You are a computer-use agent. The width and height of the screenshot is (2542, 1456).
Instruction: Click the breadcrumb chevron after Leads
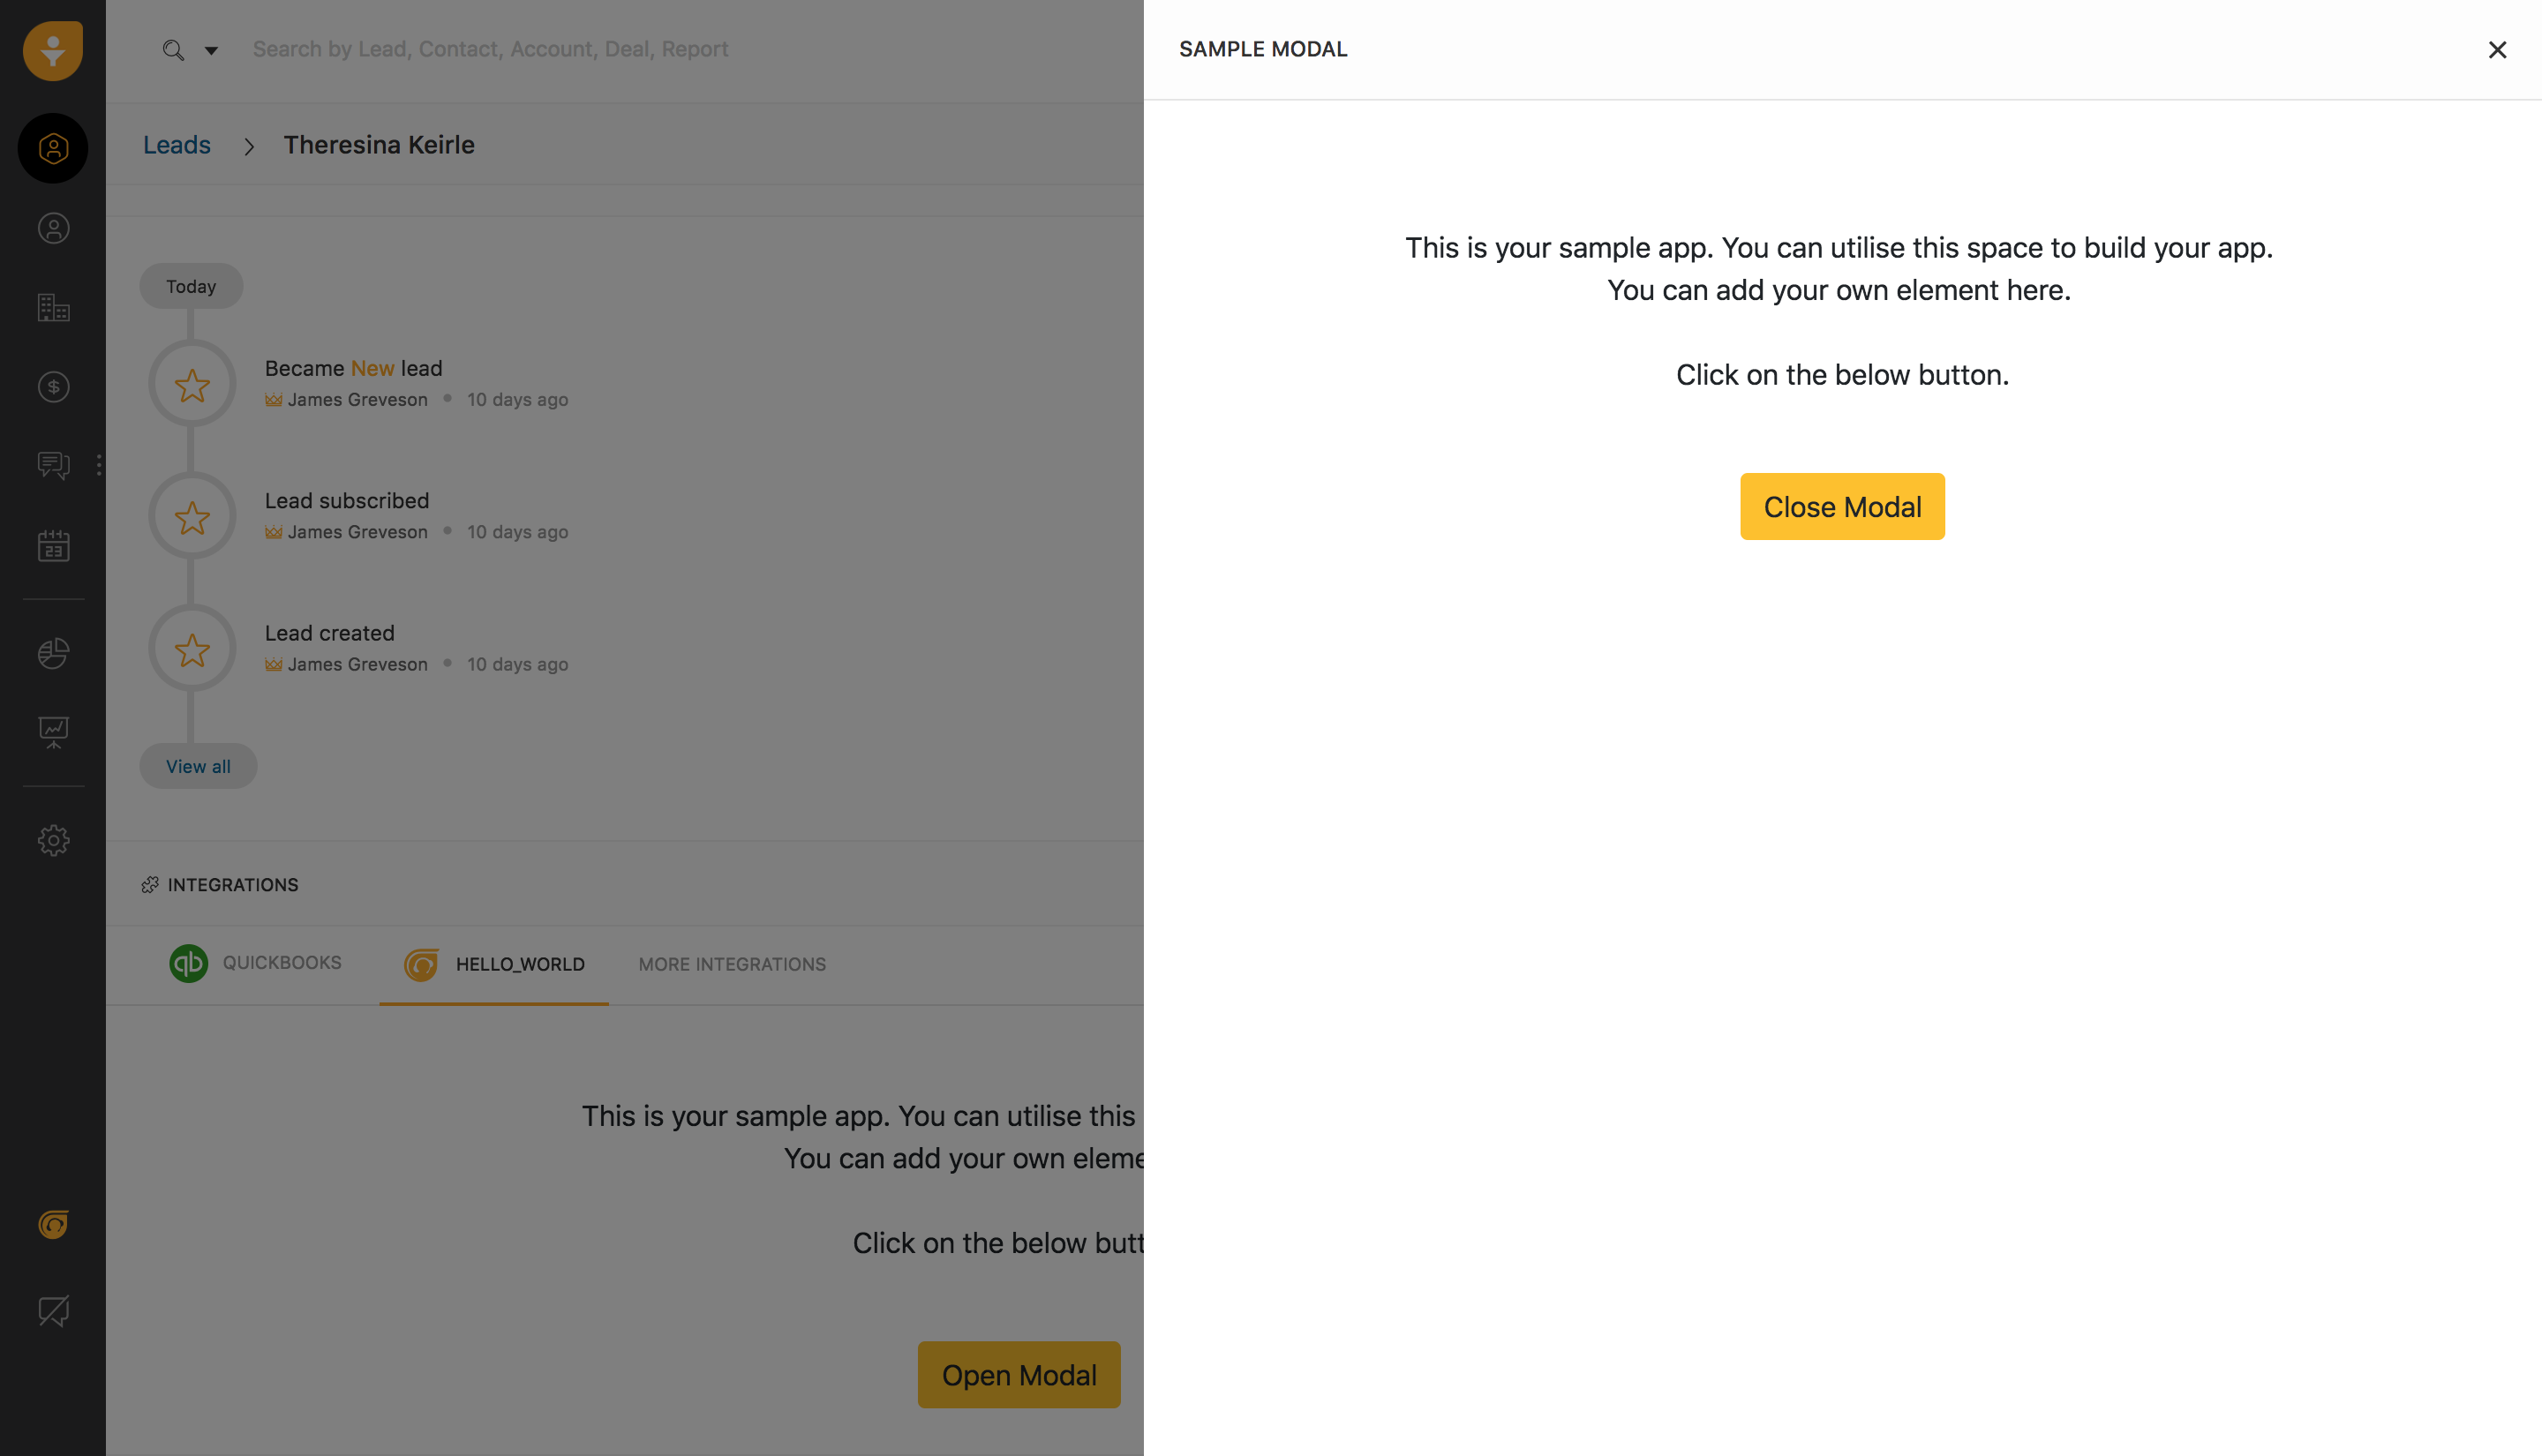[249, 146]
